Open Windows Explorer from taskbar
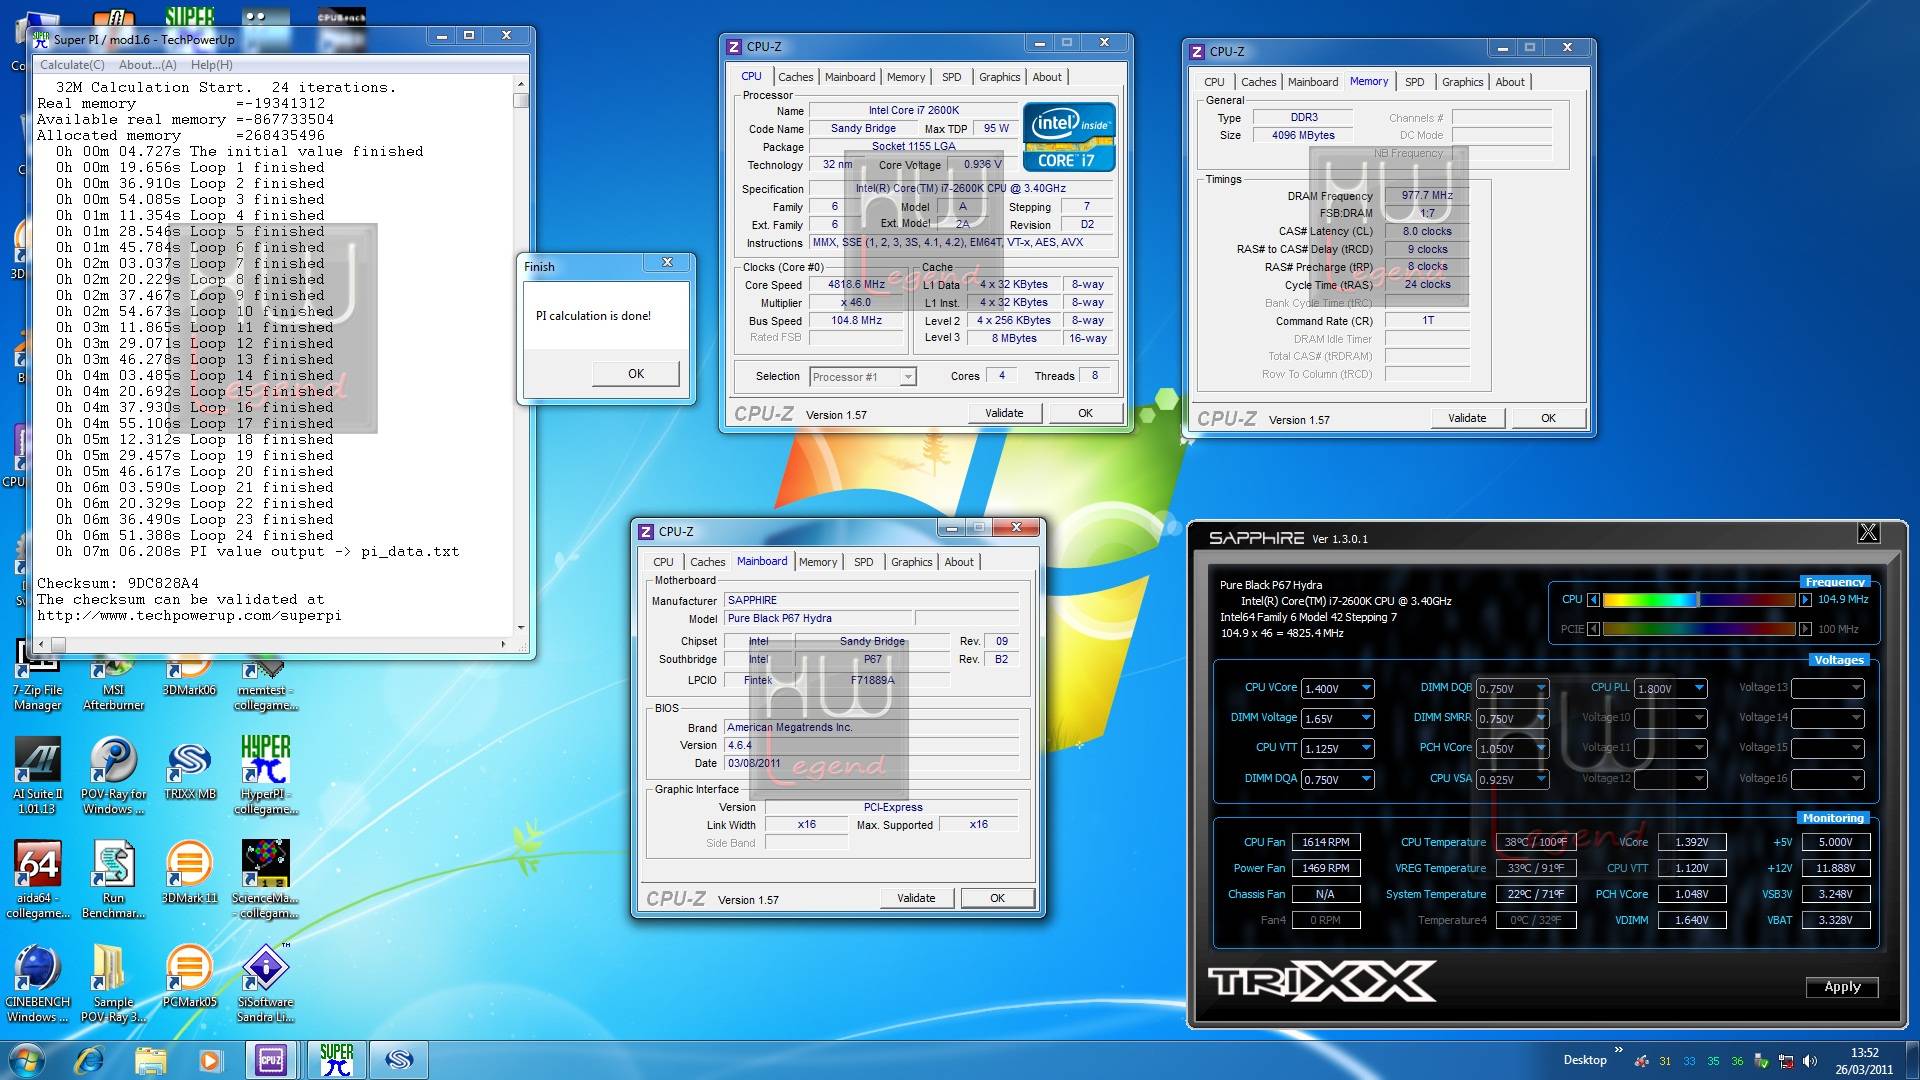This screenshot has height=1080, width=1920. 150,1060
